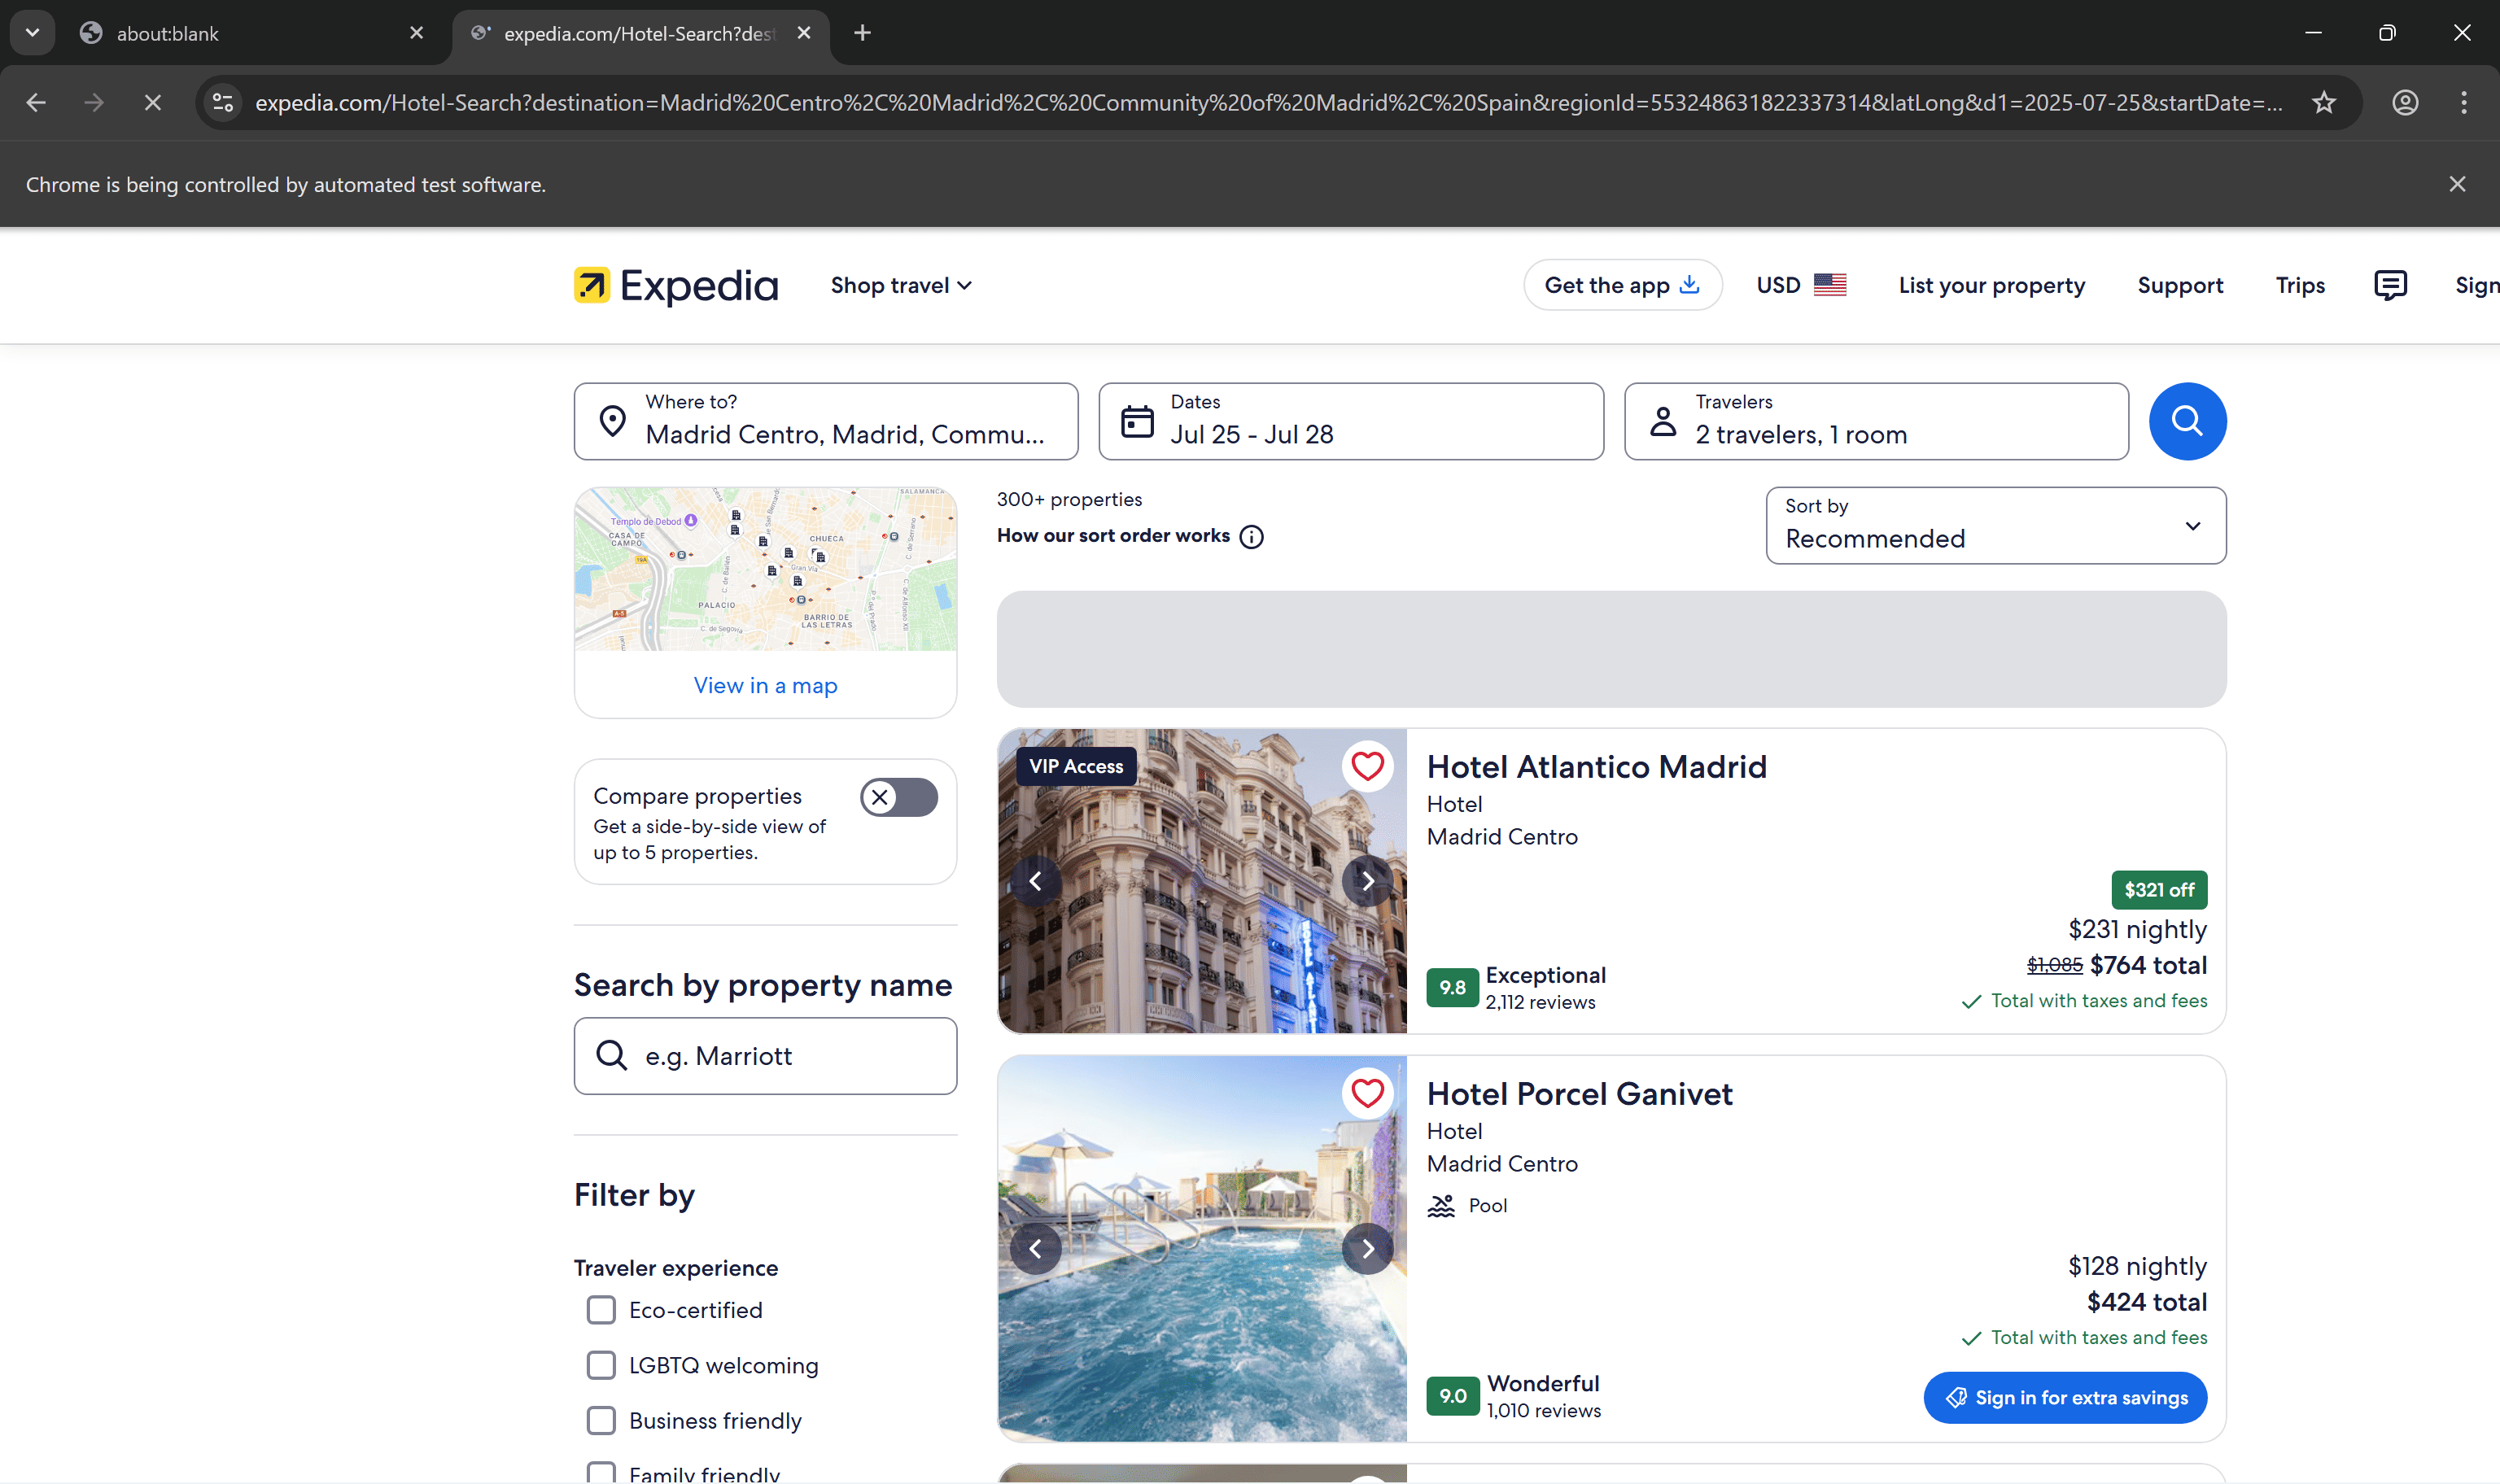Switch to the about:blank tab

point(240,33)
